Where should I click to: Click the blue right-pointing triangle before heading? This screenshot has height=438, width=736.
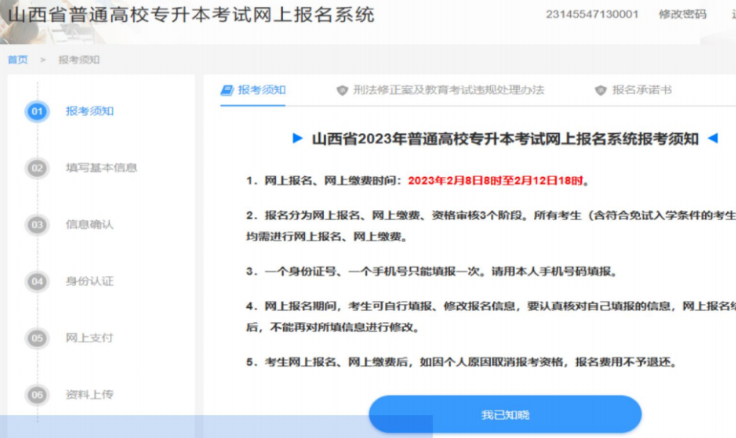click(297, 138)
